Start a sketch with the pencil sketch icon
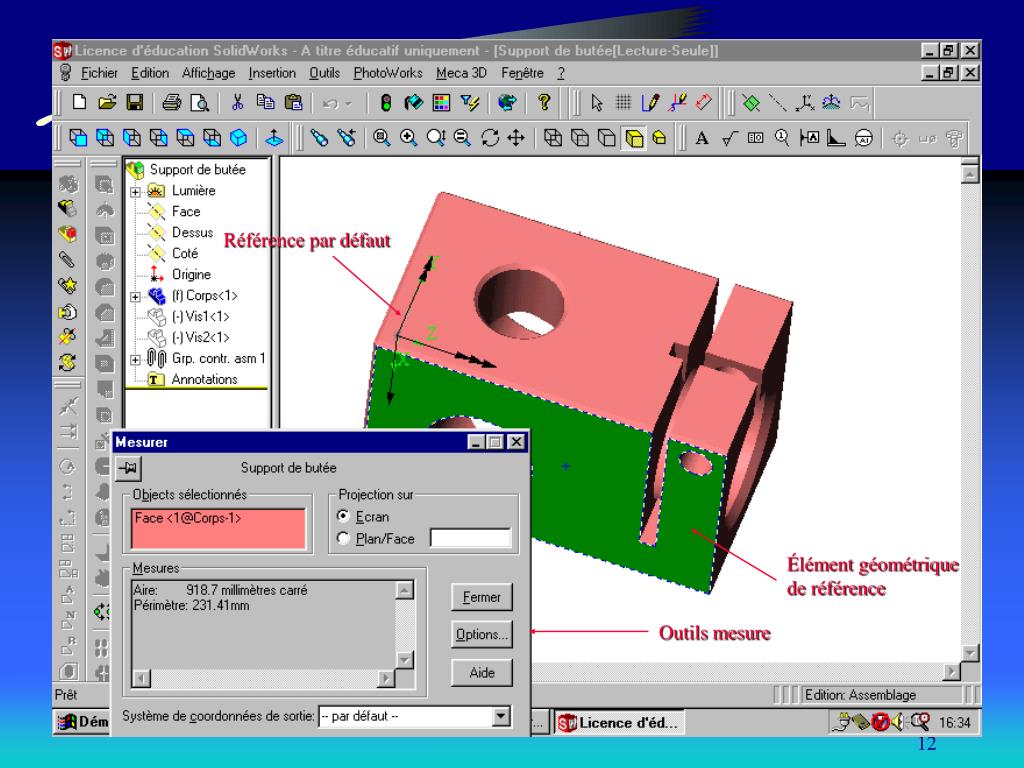Image resolution: width=1024 pixels, height=768 pixels. [x=650, y=103]
